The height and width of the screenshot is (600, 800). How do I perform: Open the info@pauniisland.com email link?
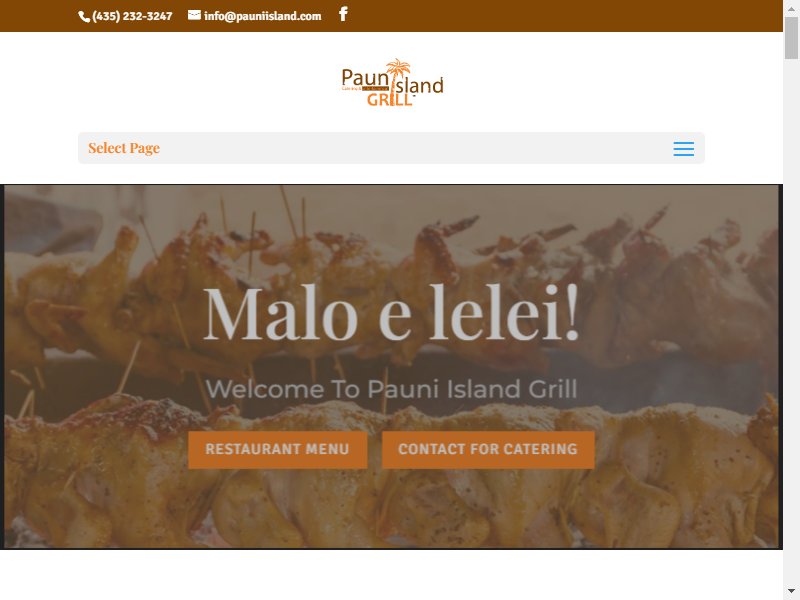(x=262, y=16)
